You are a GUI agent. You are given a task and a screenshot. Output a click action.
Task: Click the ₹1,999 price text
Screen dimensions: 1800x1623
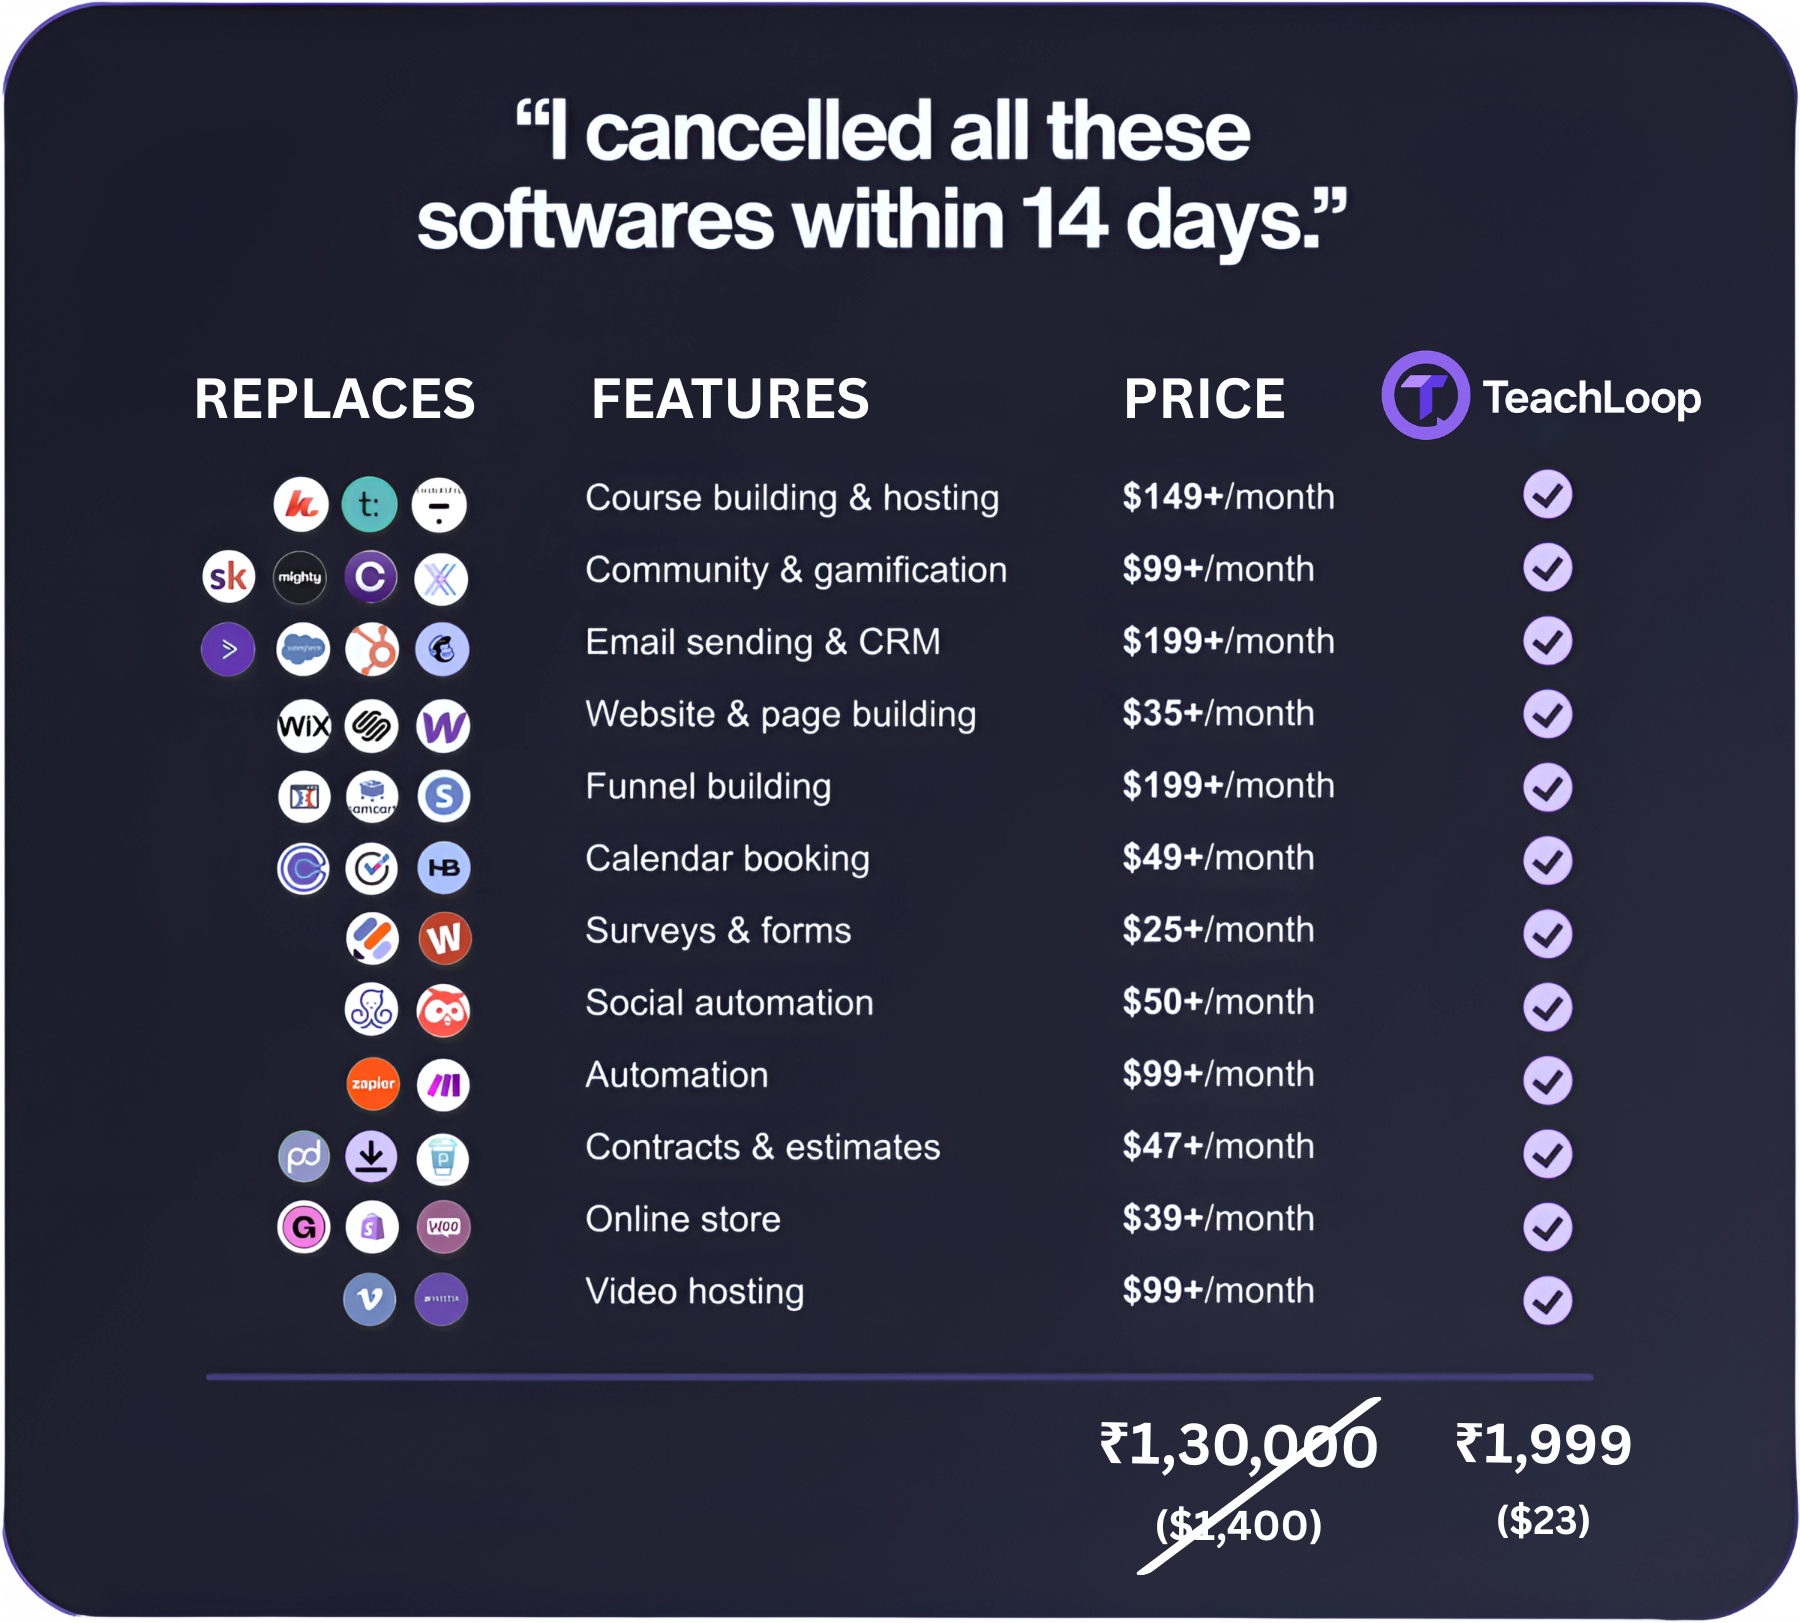coord(1543,1446)
